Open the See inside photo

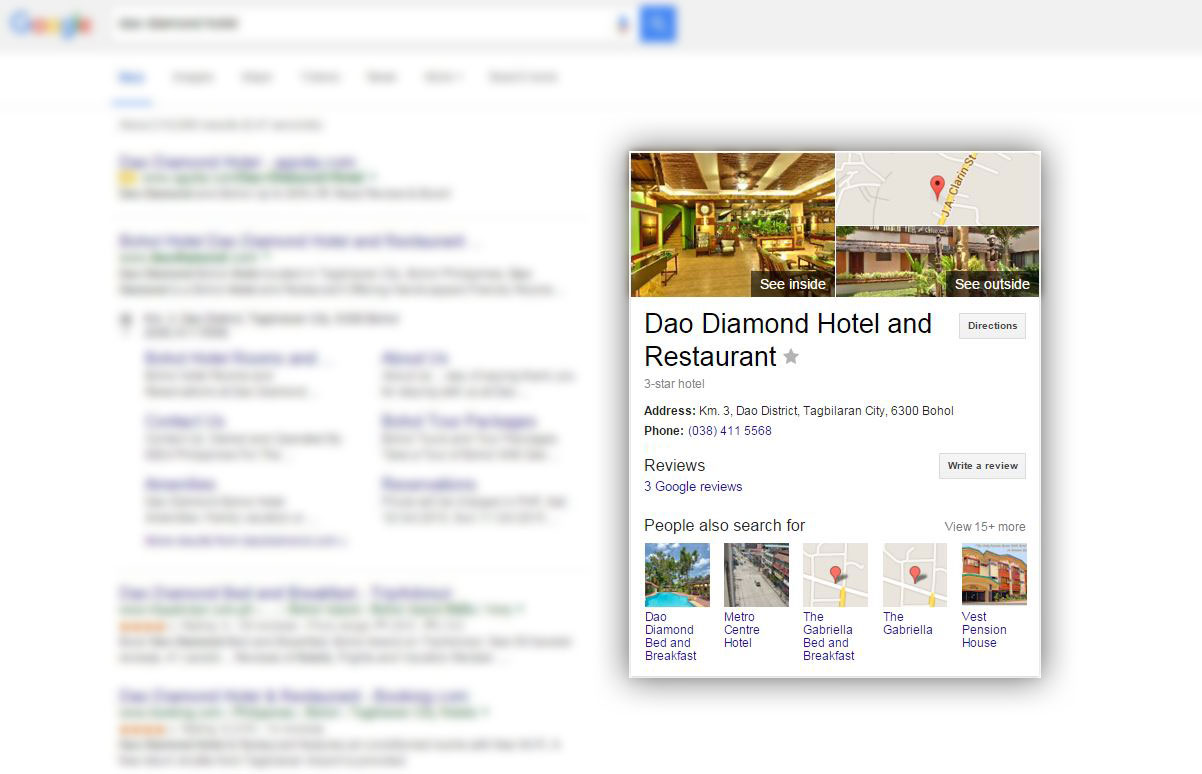tap(733, 225)
